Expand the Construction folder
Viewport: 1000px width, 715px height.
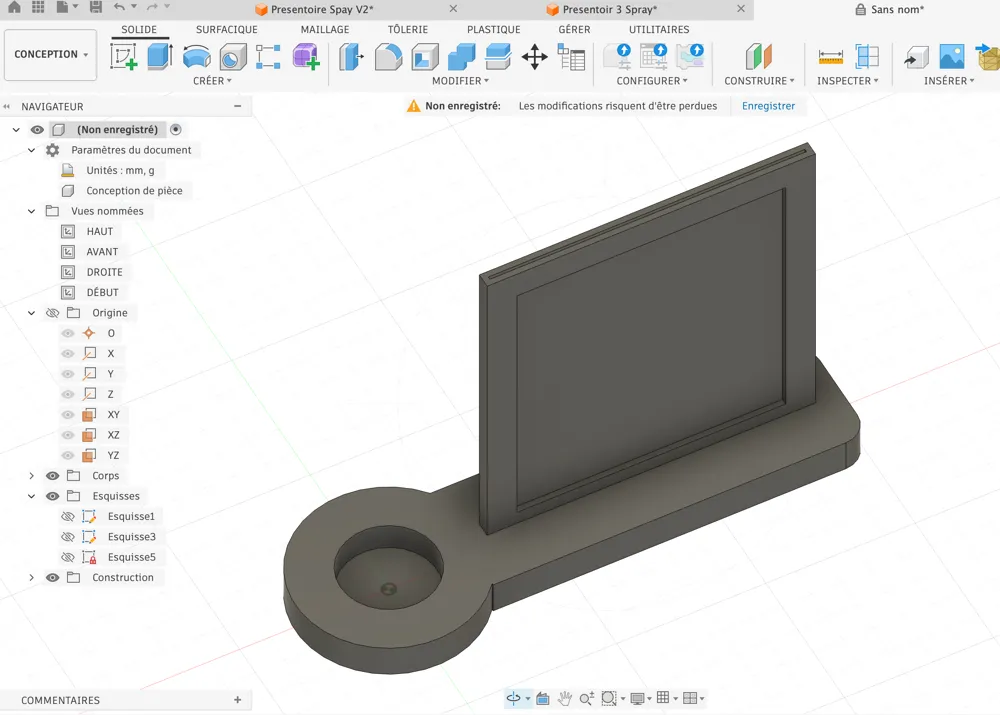point(31,578)
